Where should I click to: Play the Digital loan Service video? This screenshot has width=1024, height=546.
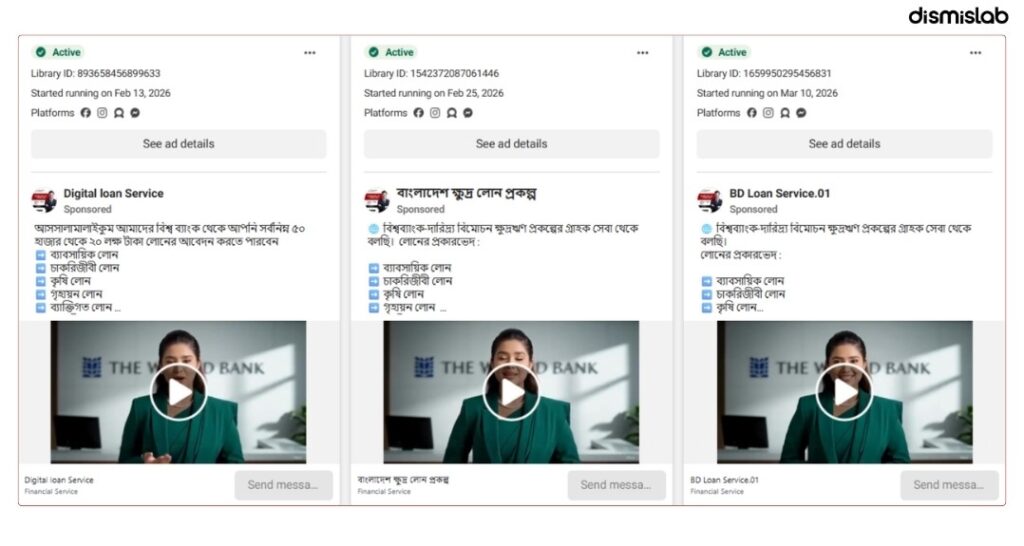point(178,393)
